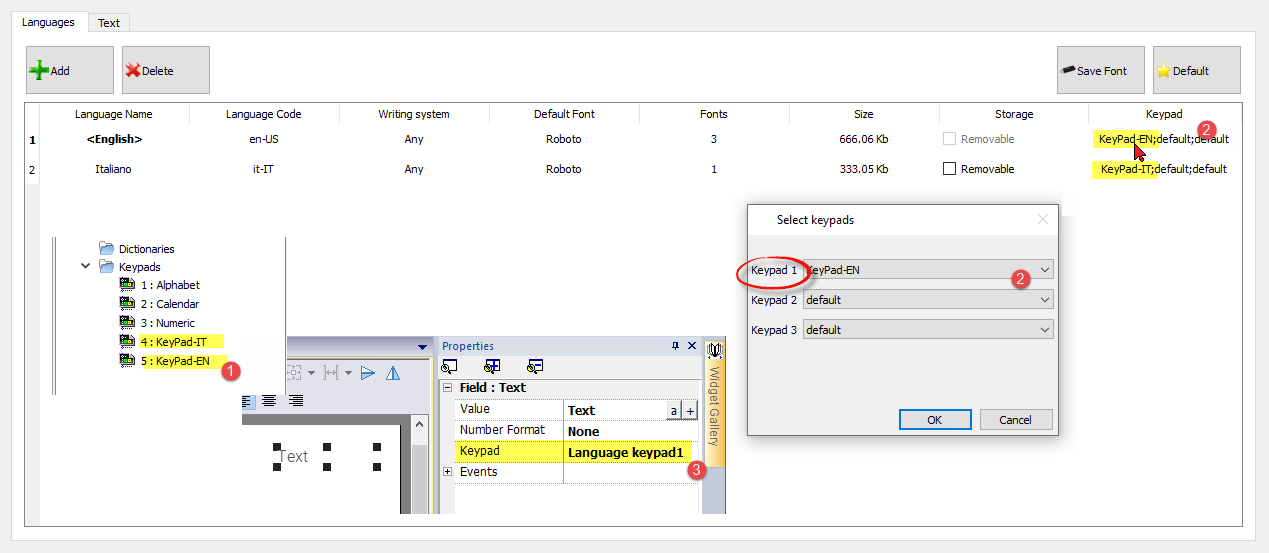1269x553 pixels.
Task: Click the <English> language name cell
Action: coord(113,139)
